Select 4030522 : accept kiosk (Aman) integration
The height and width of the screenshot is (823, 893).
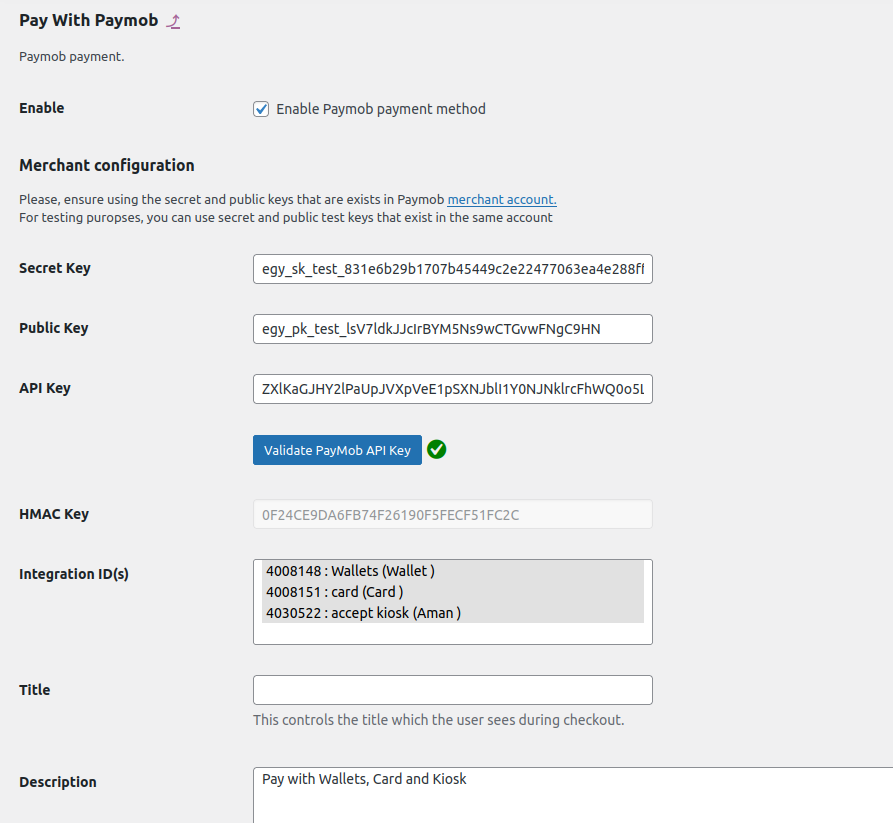point(453,613)
